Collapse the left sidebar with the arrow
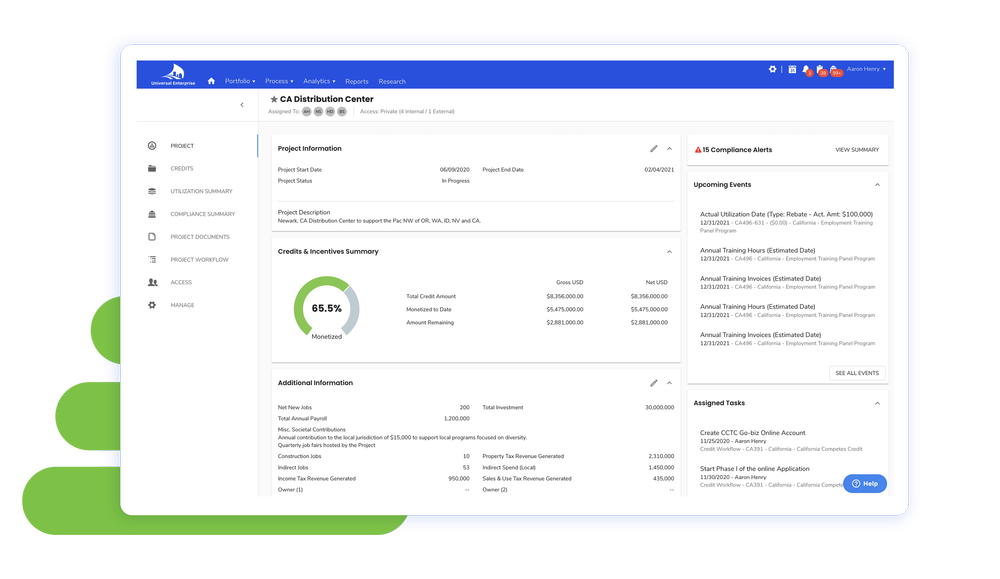The width and height of the screenshot is (1000, 579). pyautogui.click(x=241, y=105)
